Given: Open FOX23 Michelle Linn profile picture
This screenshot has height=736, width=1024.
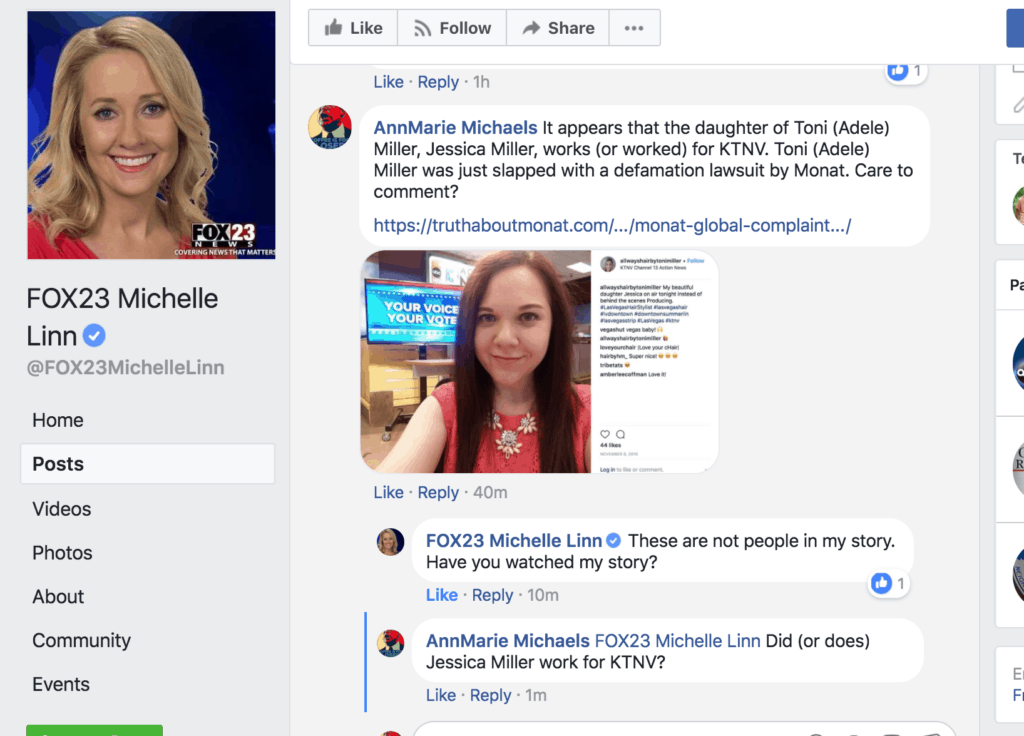Looking at the screenshot, I should click(151, 135).
